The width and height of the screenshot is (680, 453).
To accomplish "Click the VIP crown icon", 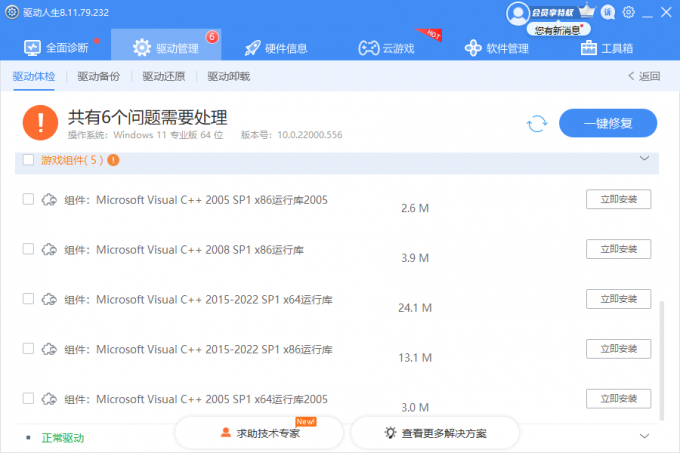I will click(587, 12).
